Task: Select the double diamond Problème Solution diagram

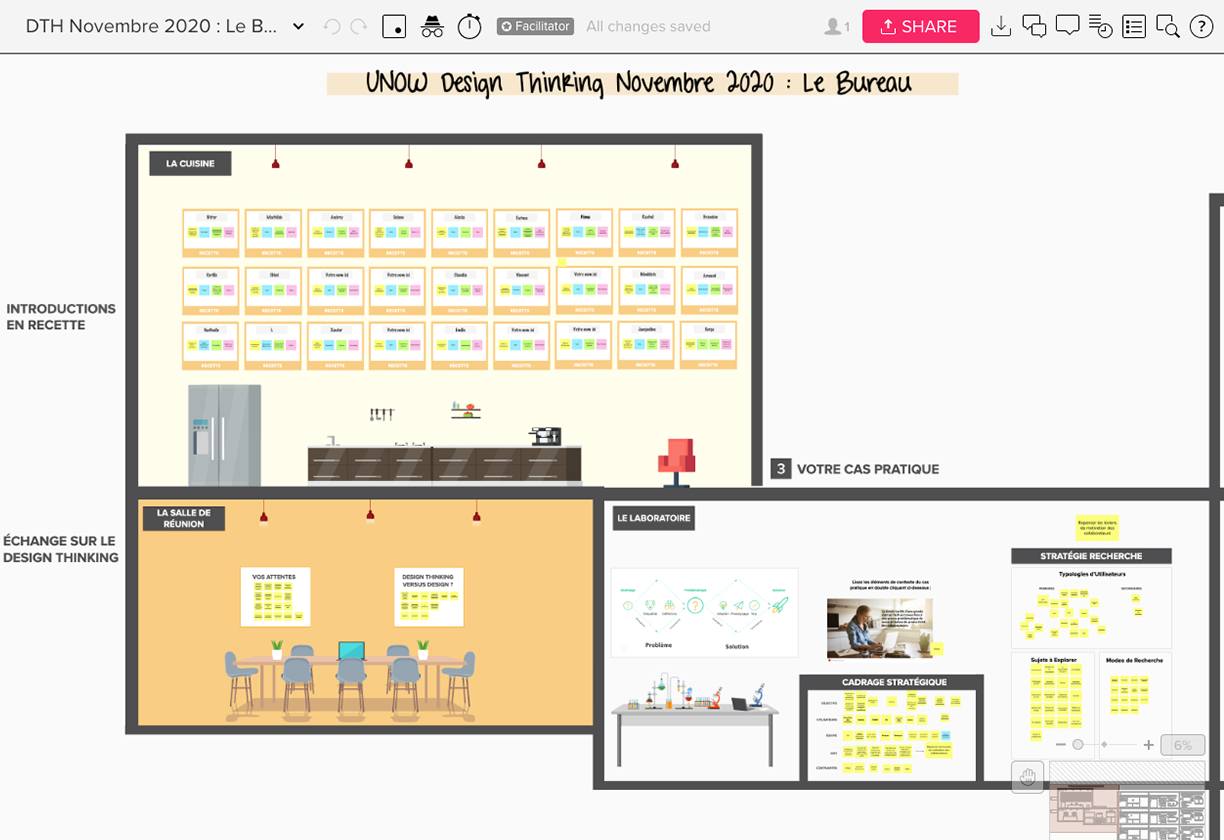Action: [x=705, y=612]
